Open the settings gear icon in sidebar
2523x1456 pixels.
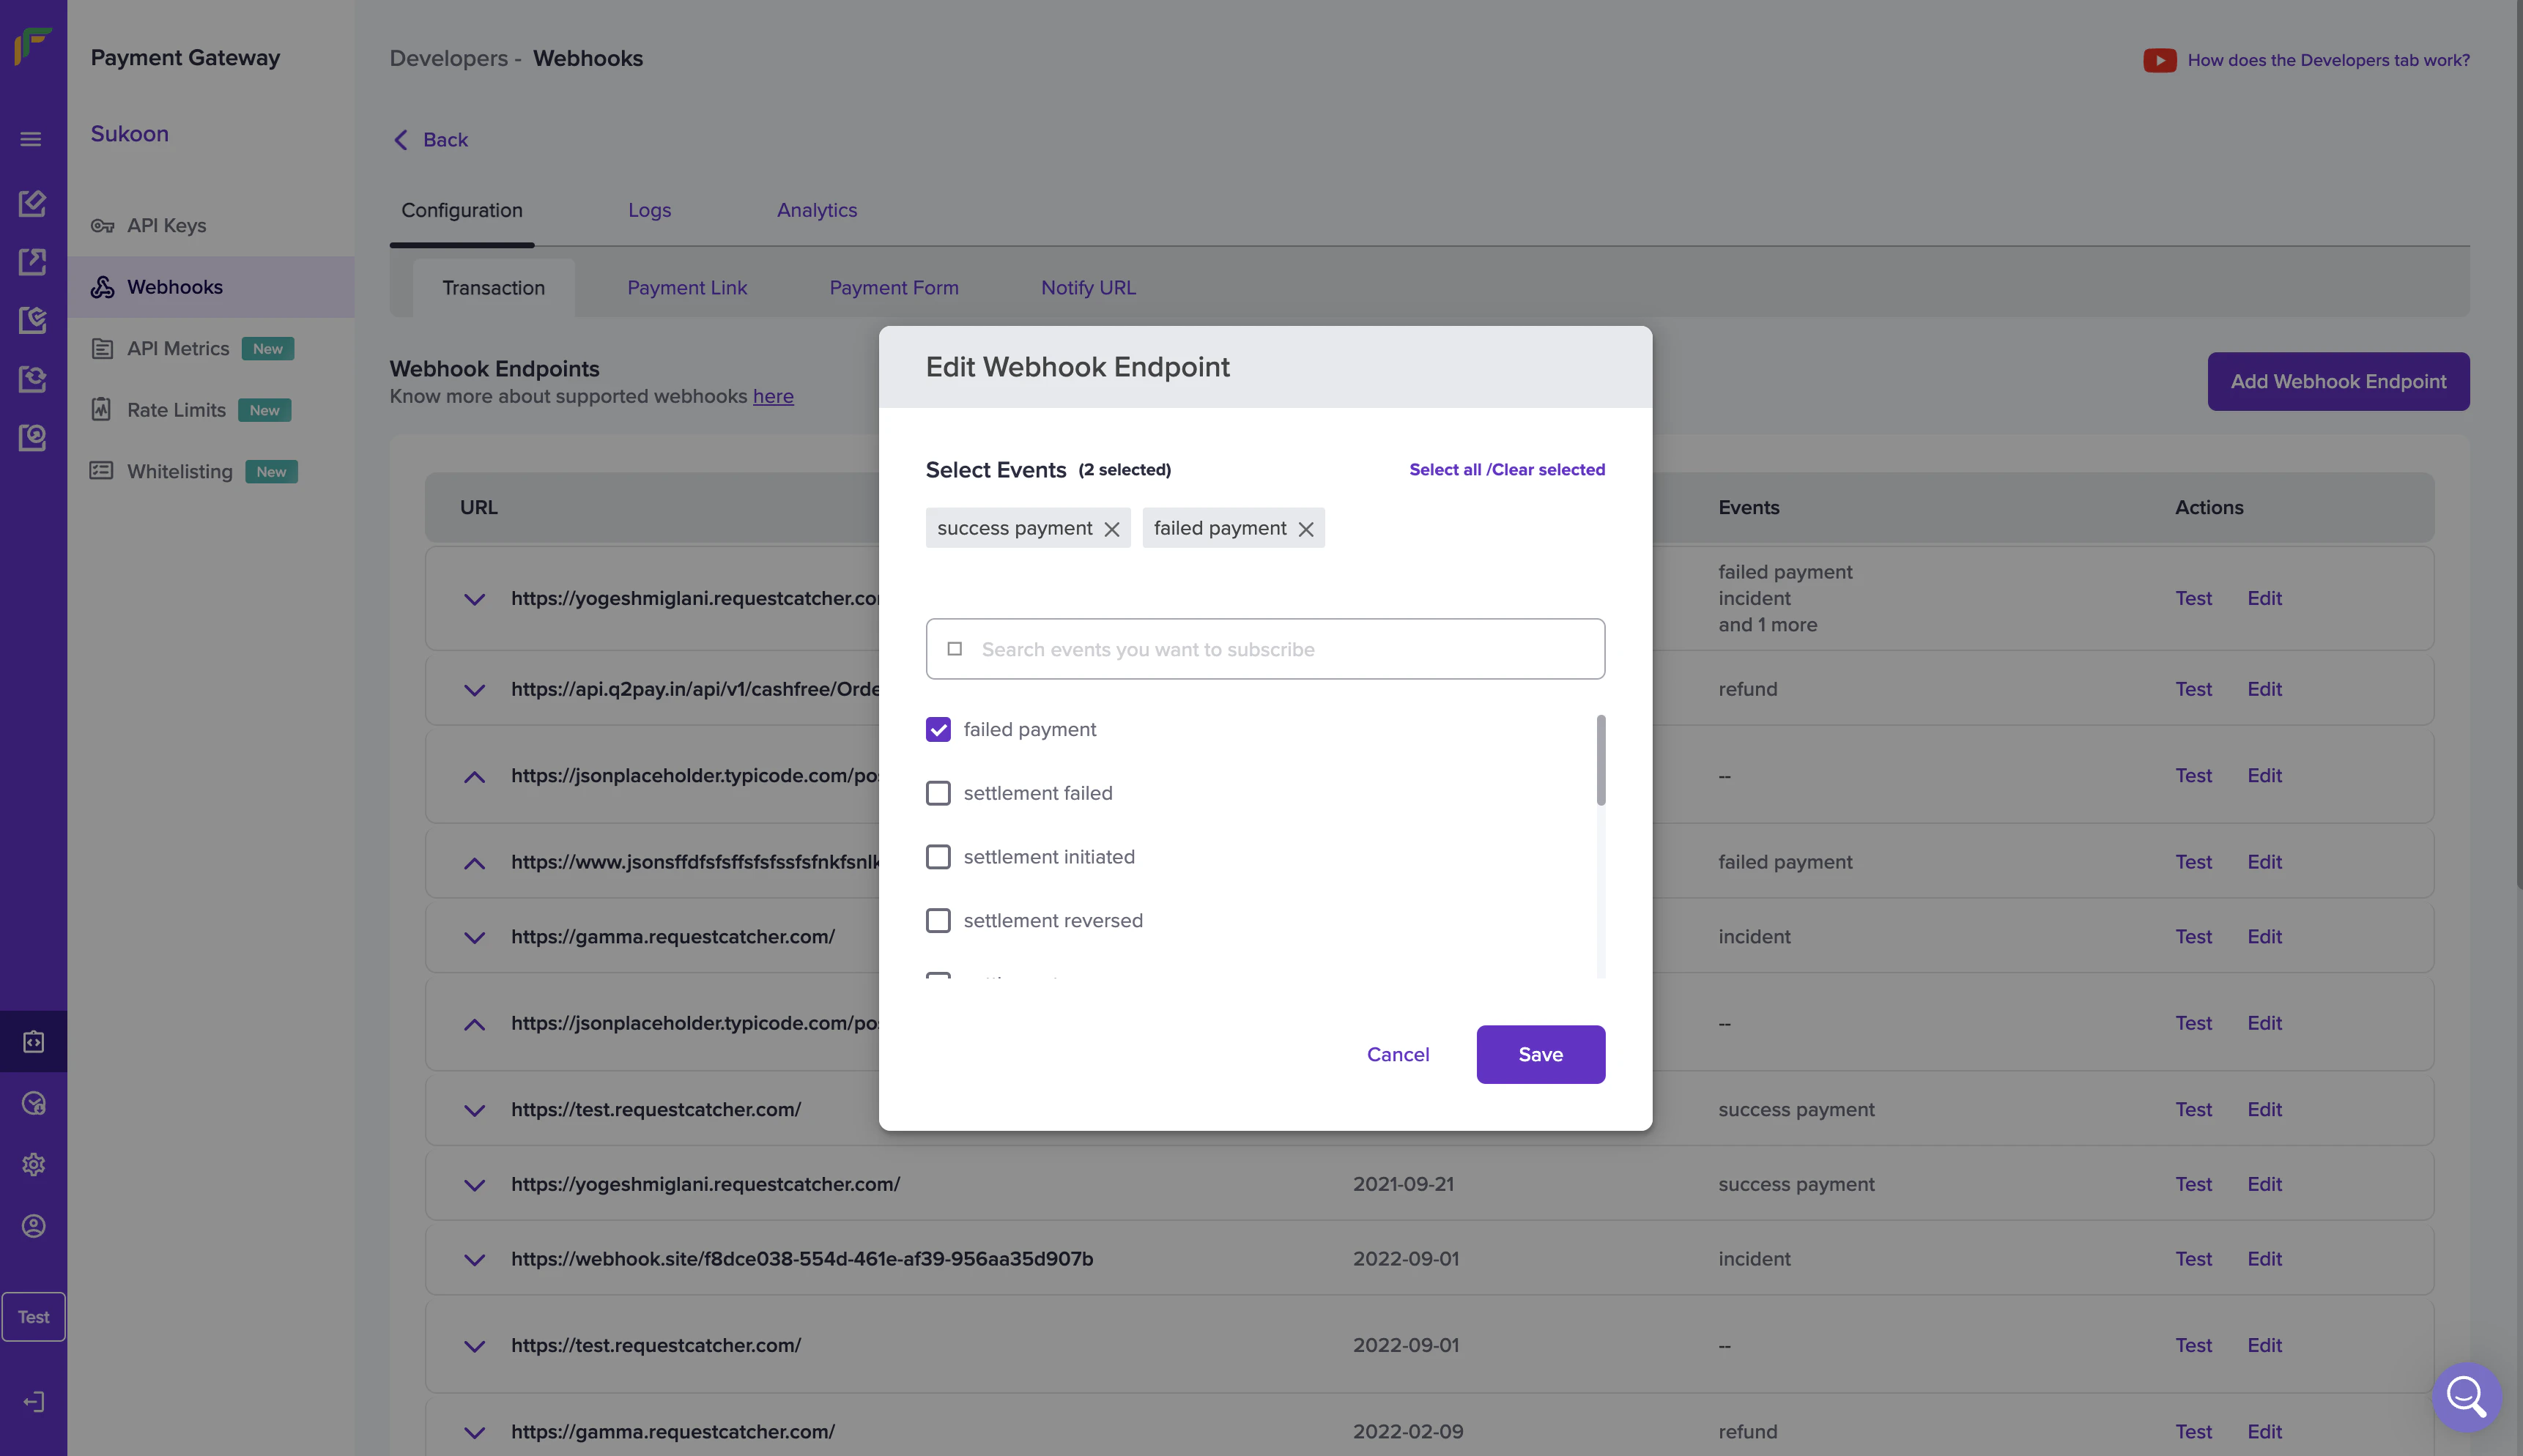pyautogui.click(x=33, y=1164)
